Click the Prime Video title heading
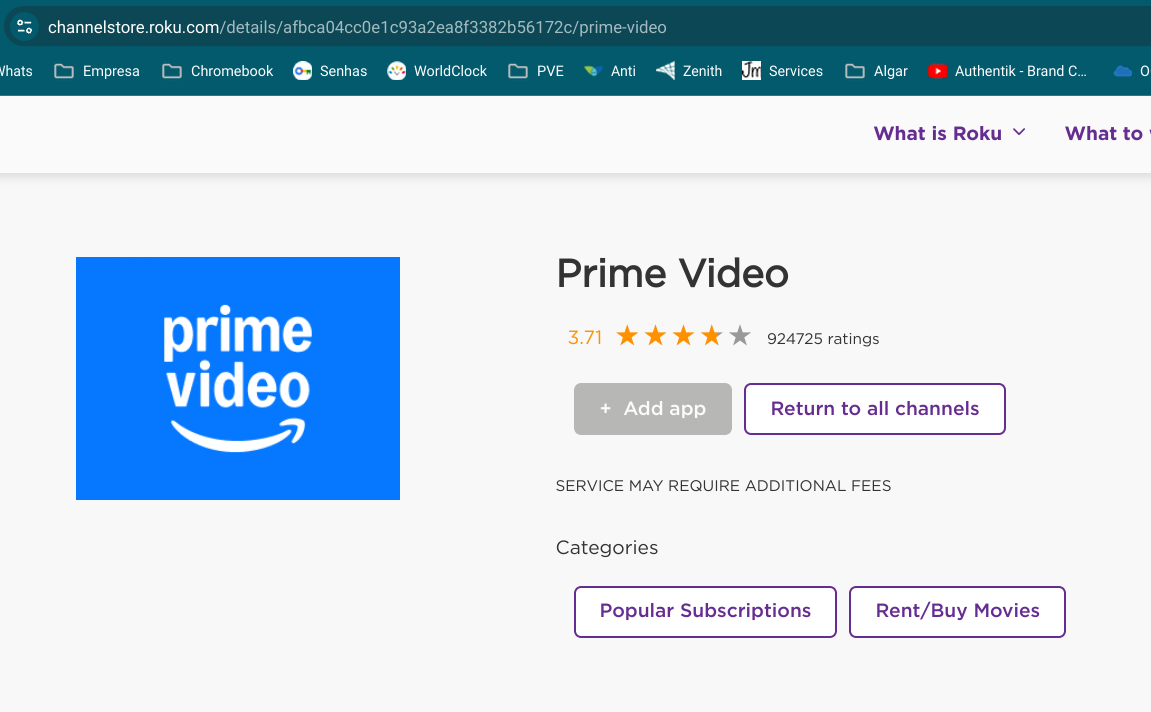Image resolution: width=1151 pixels, height=712 pixels. pyautogui.click(x=672, y=274)
